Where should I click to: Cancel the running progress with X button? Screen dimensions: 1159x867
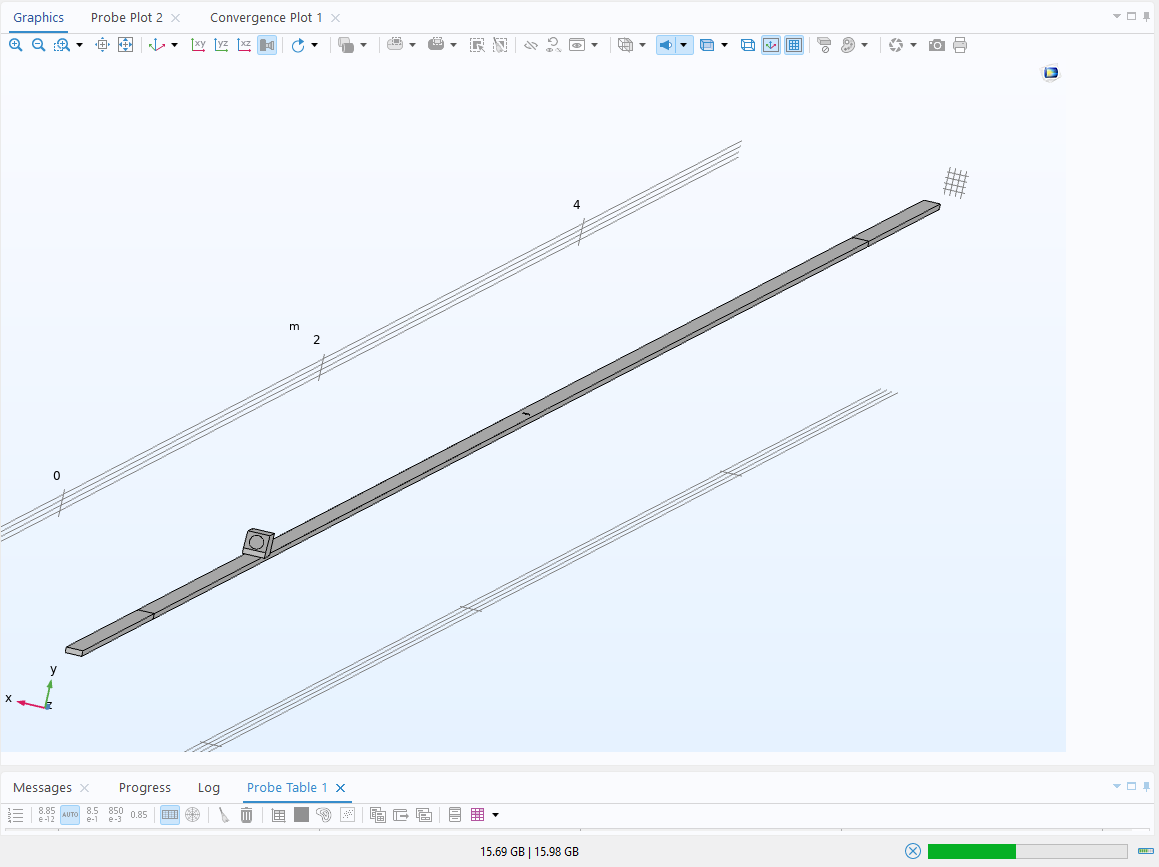912,851
